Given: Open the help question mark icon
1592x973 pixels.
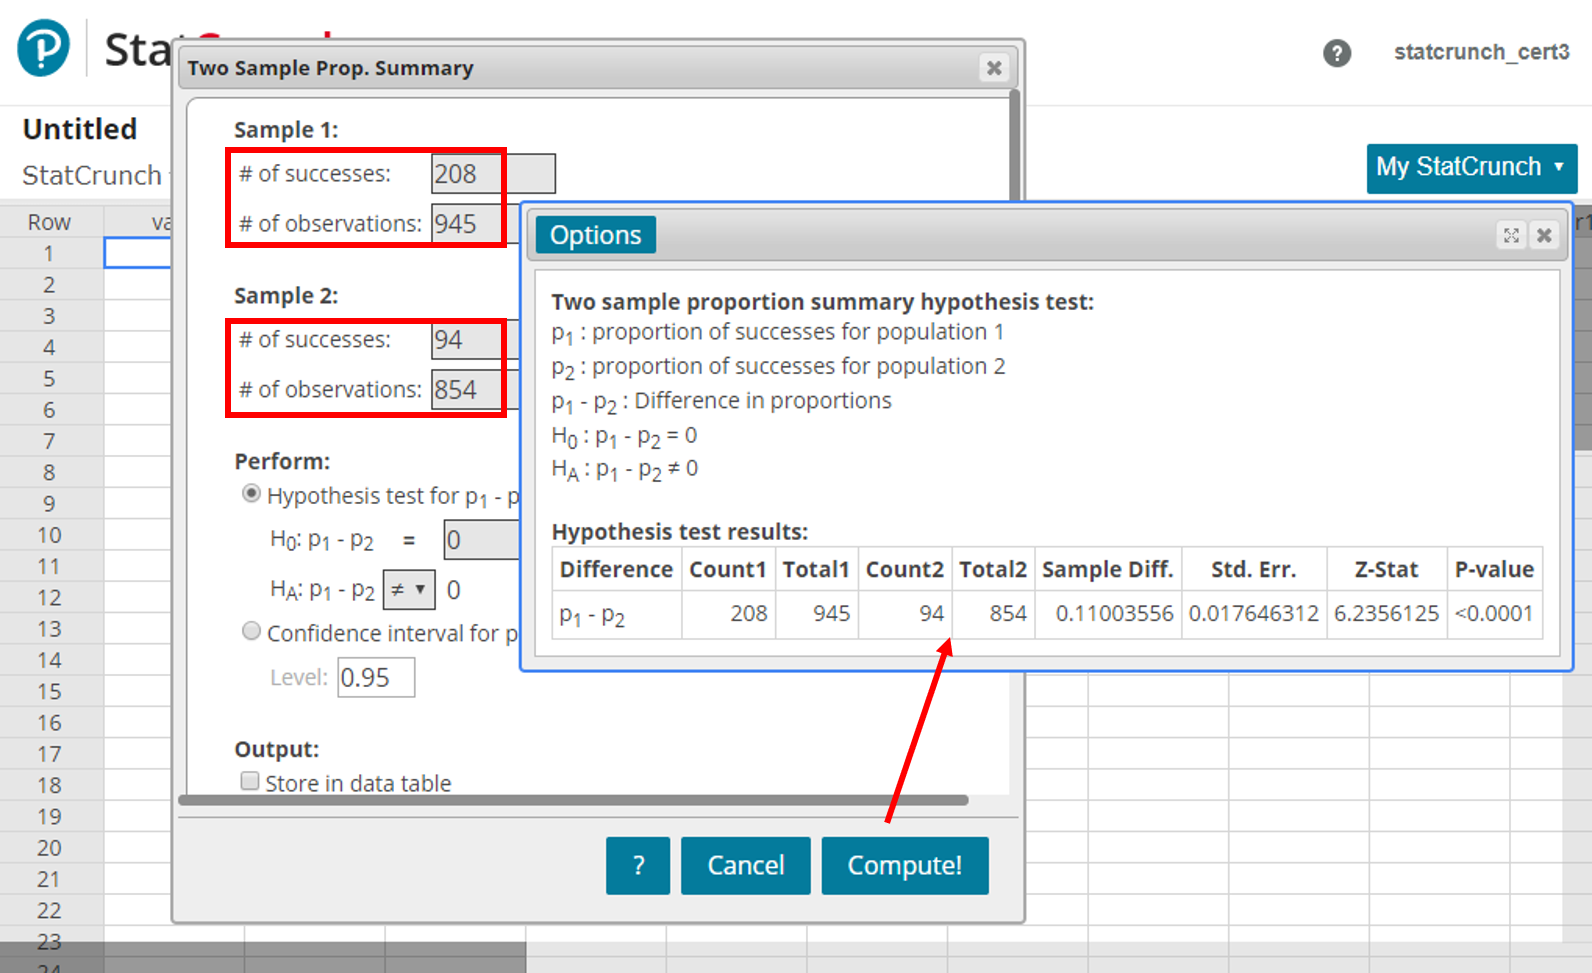Looking at the screenshot, I should [x=1337, y=53].
